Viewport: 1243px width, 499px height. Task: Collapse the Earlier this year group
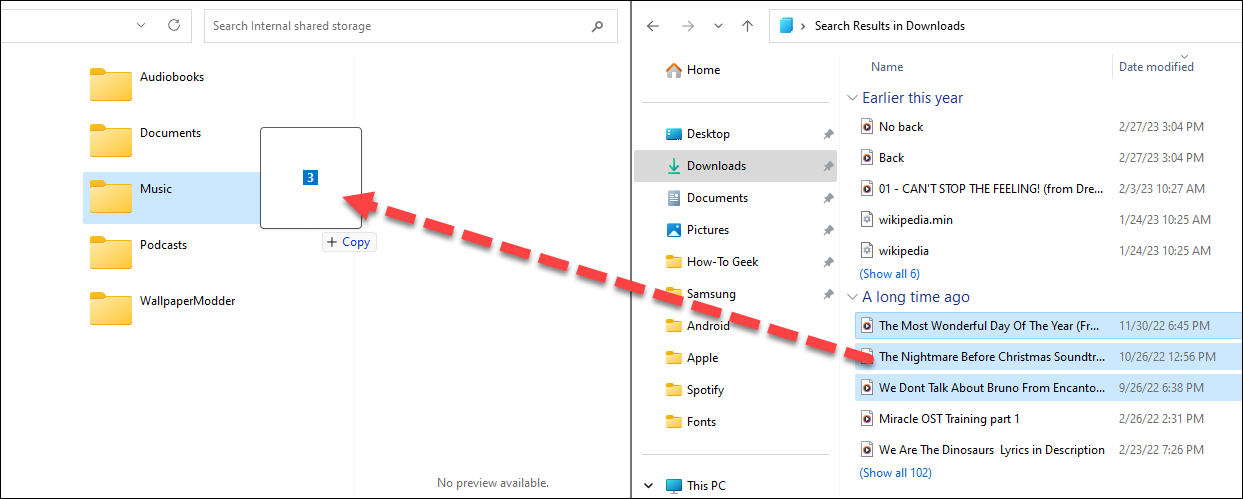tap(852, 98)
